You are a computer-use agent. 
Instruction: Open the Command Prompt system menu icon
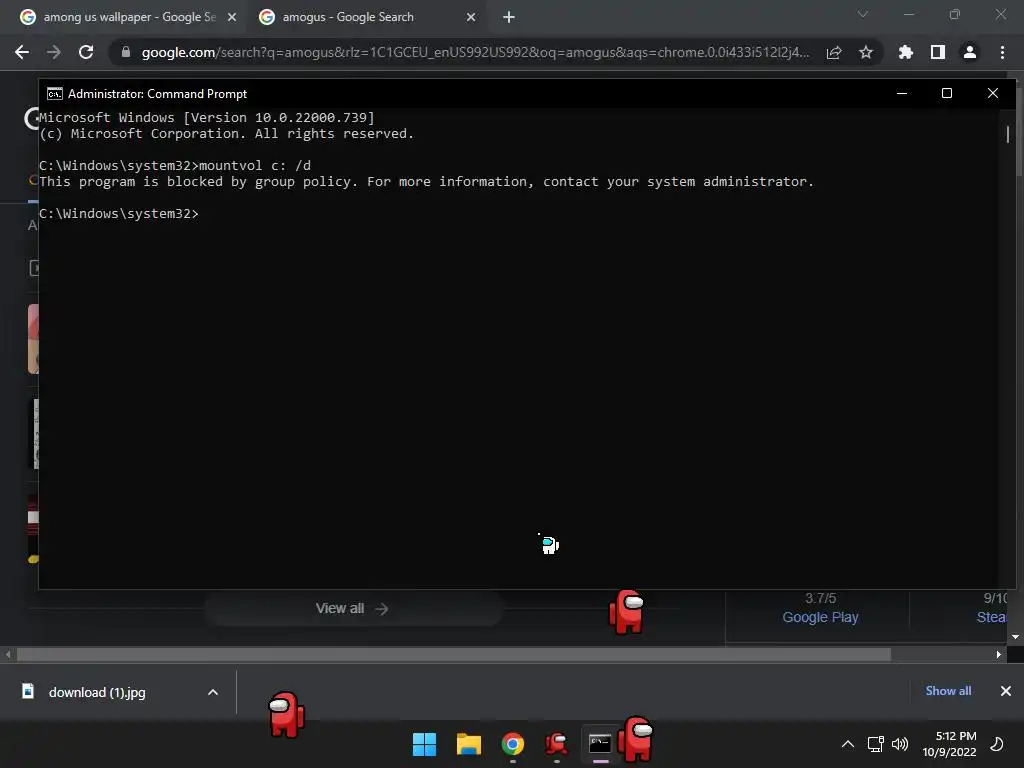click(x=55, y=94)
